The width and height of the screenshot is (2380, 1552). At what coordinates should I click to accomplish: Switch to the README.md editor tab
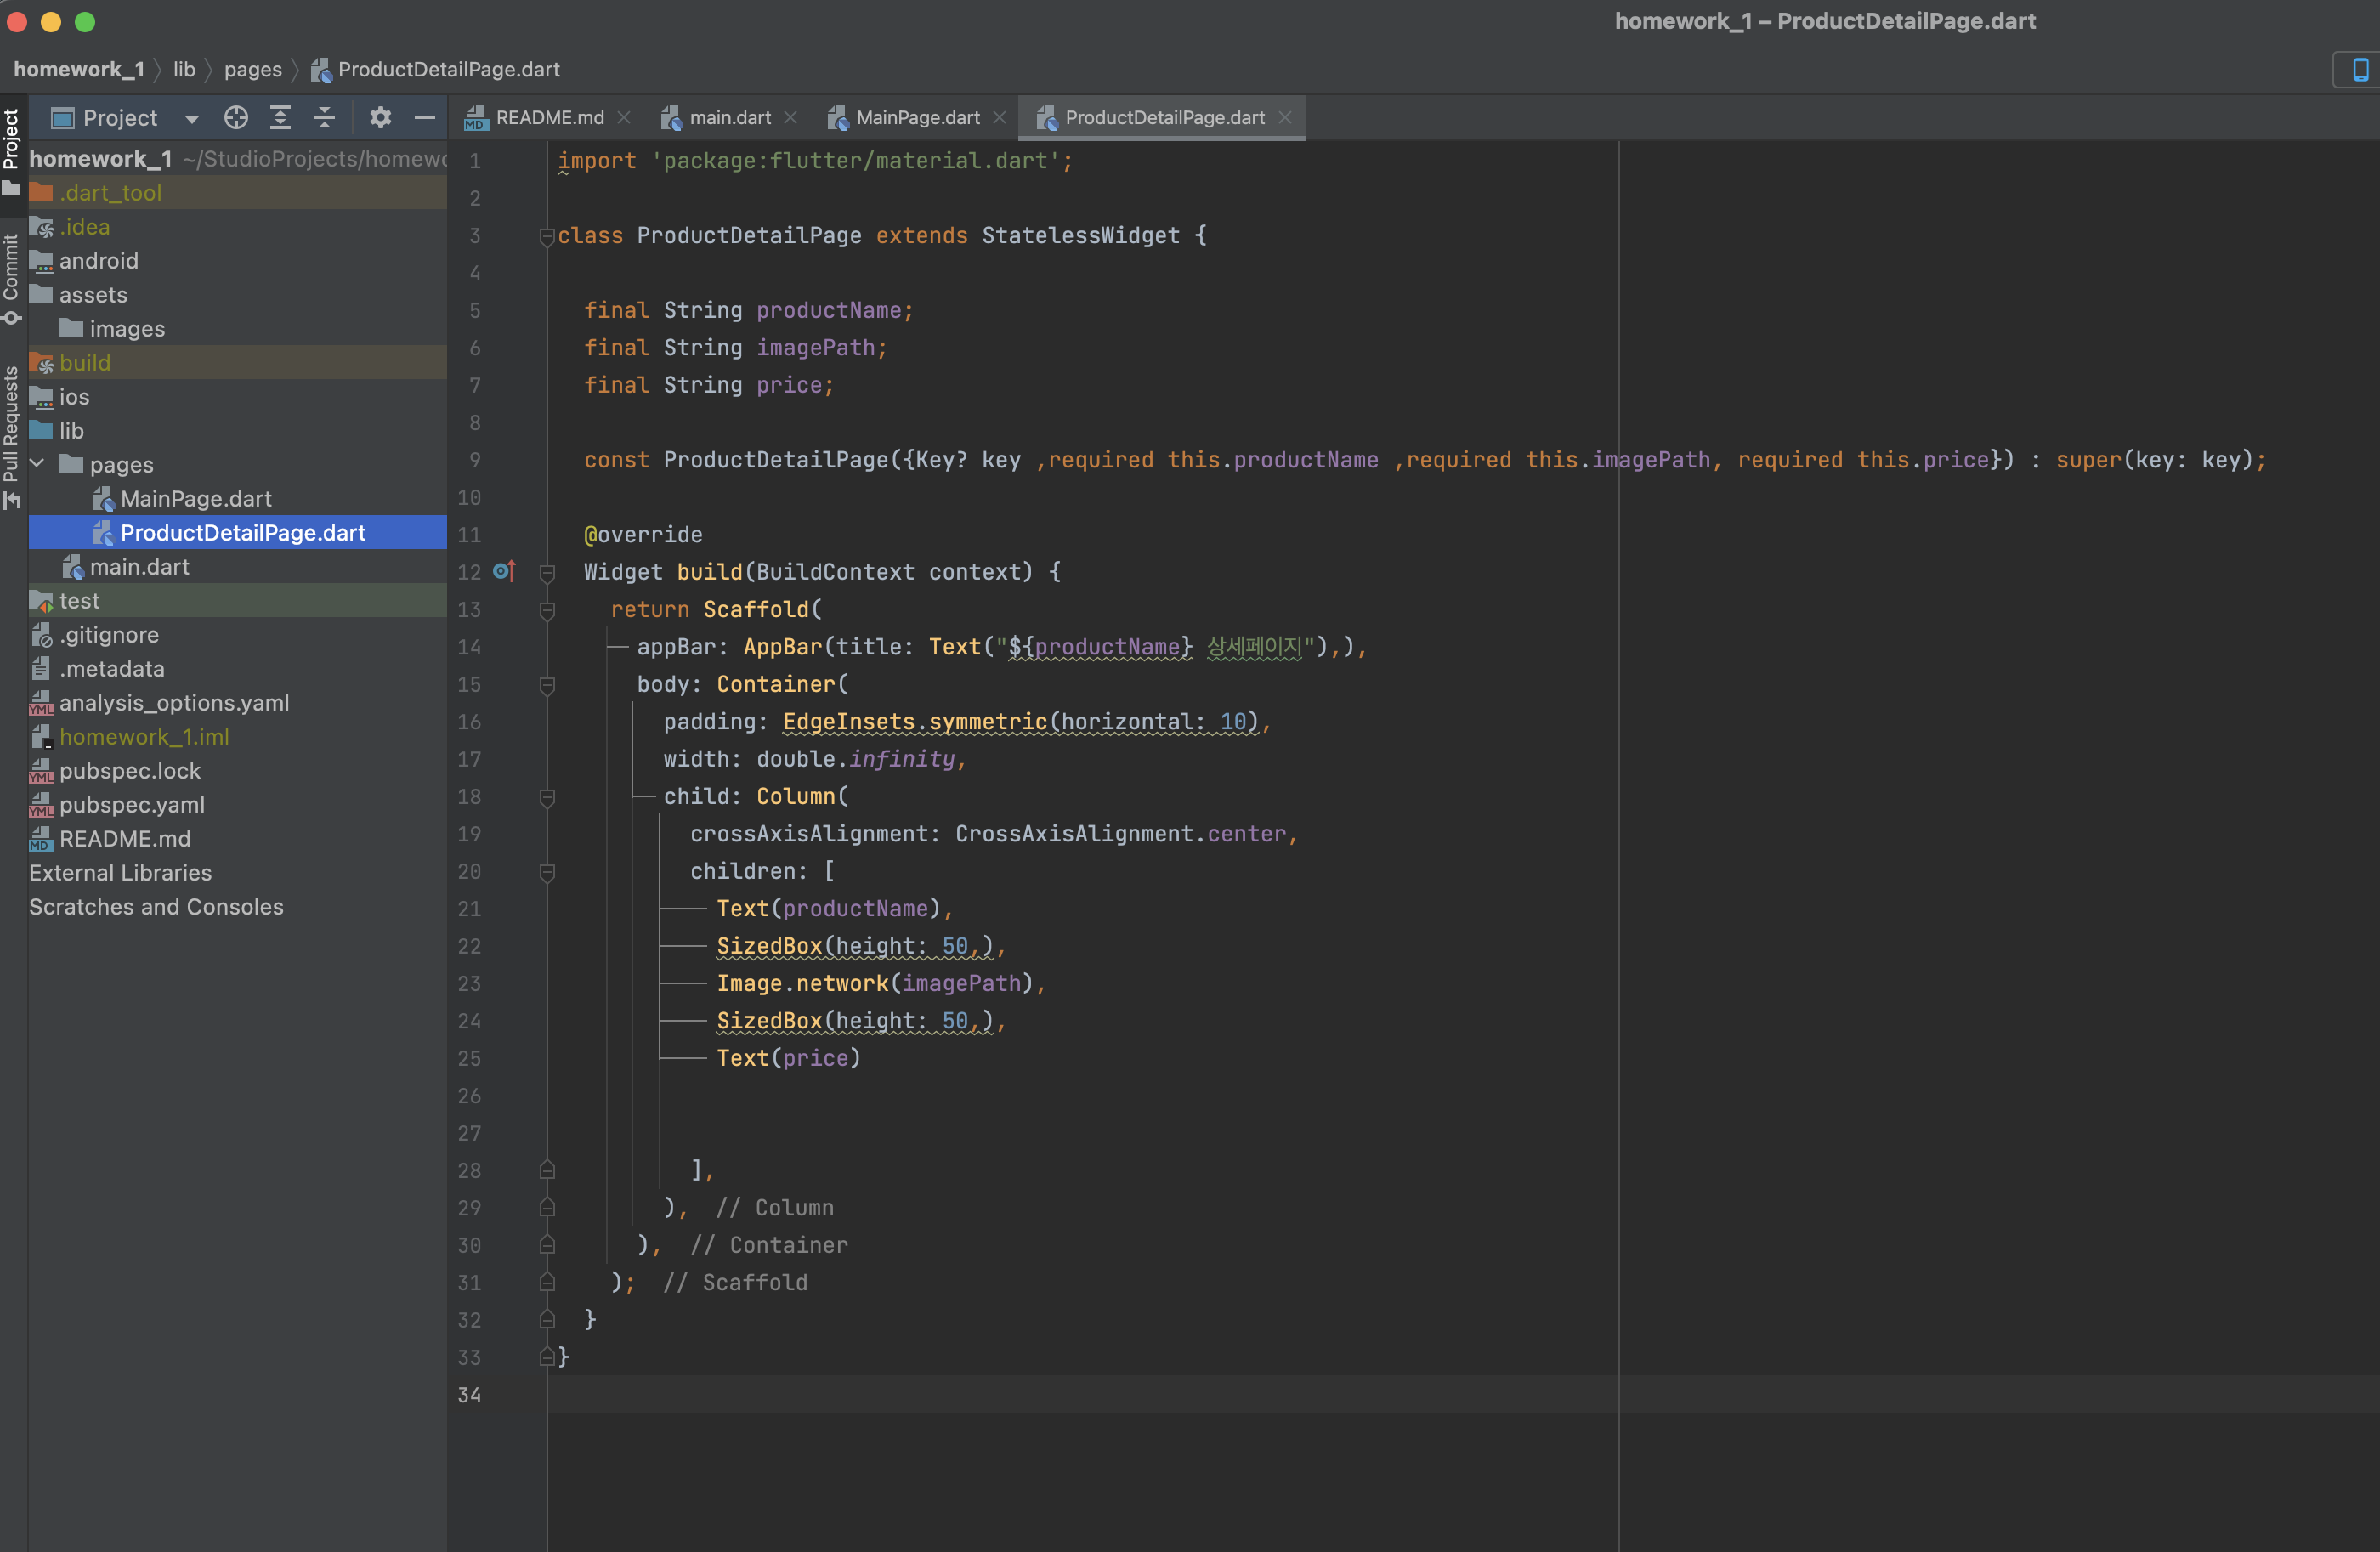549,118
